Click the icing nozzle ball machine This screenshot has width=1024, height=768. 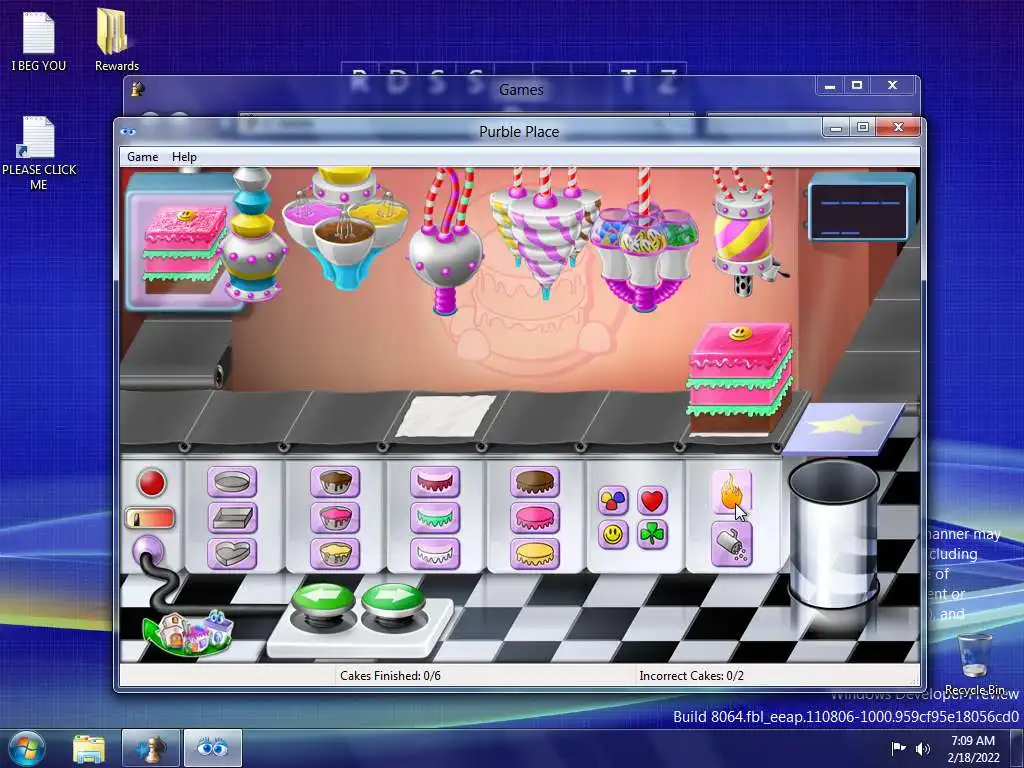pyautogui.click(x=445, y=243)
